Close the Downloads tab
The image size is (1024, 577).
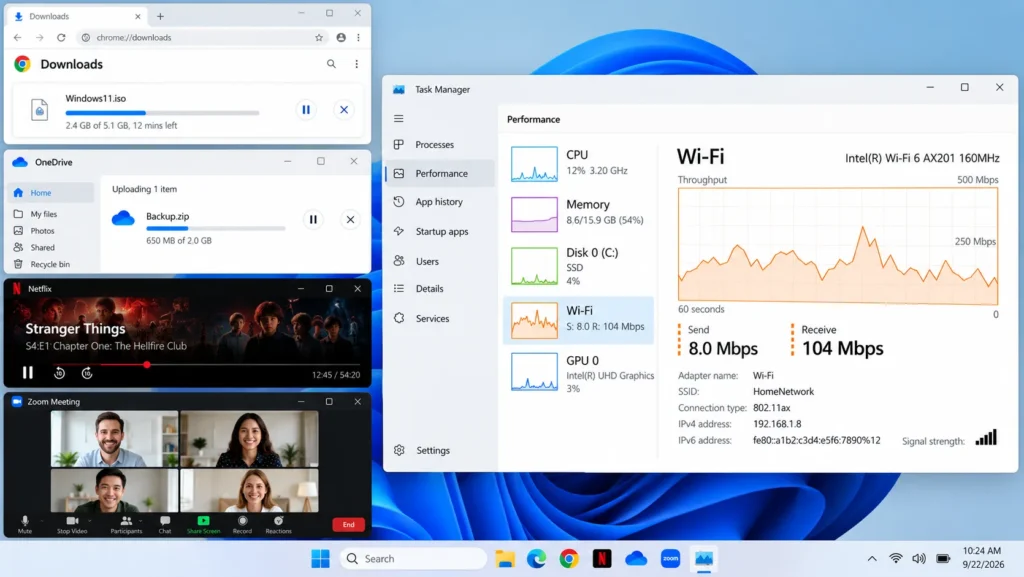[x=138, y=16]
